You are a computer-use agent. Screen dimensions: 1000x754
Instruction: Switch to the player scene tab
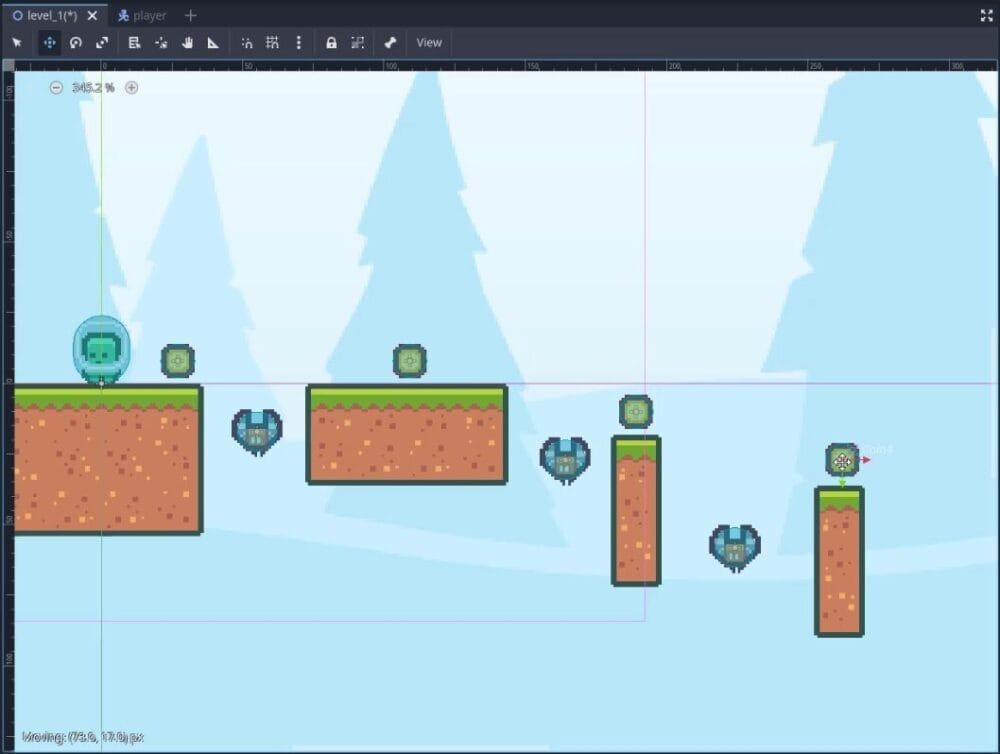point(142,15)
